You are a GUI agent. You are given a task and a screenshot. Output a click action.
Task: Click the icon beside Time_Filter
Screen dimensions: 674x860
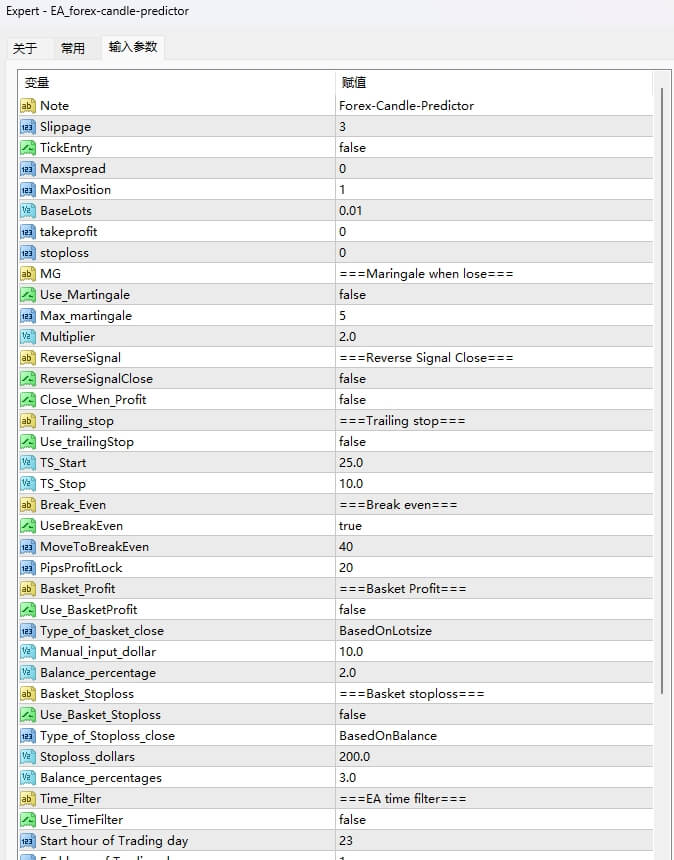click(x=28, y=799)
